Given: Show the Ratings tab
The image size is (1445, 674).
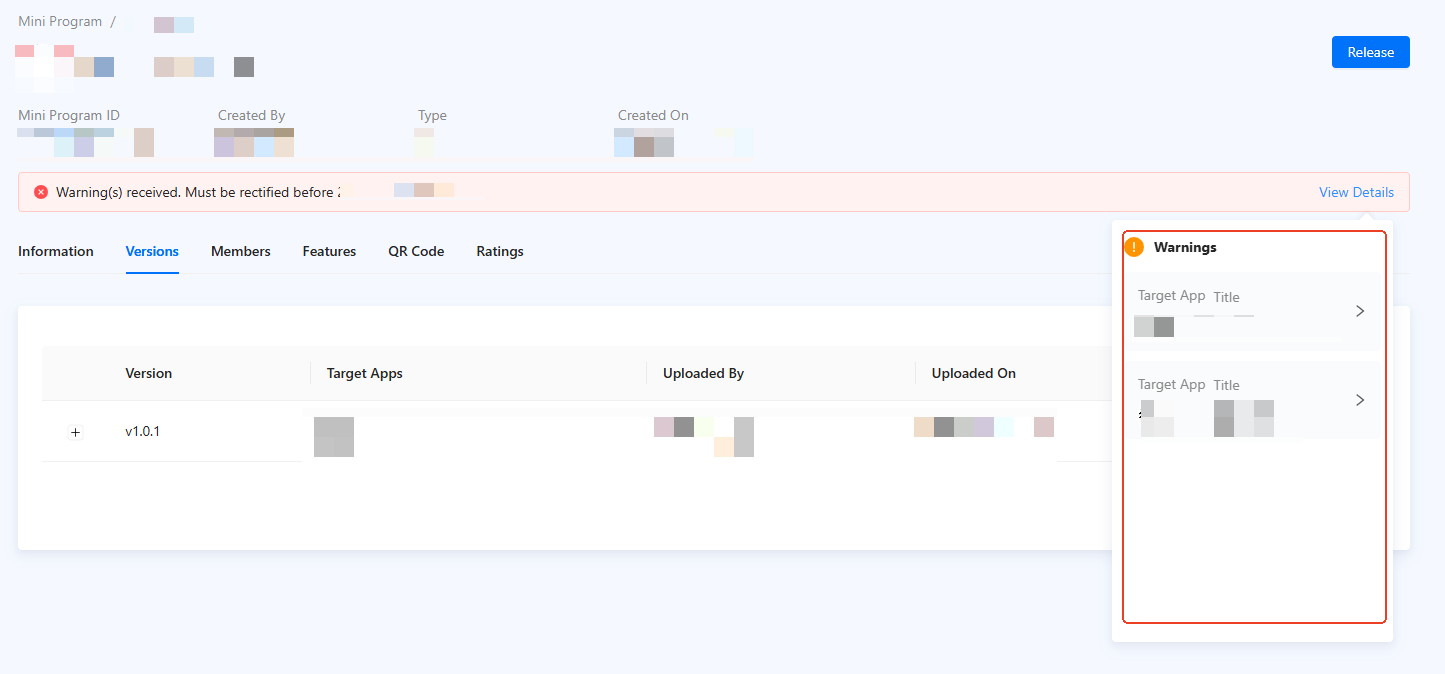Looking at the screenshot, I should point(499,251).
